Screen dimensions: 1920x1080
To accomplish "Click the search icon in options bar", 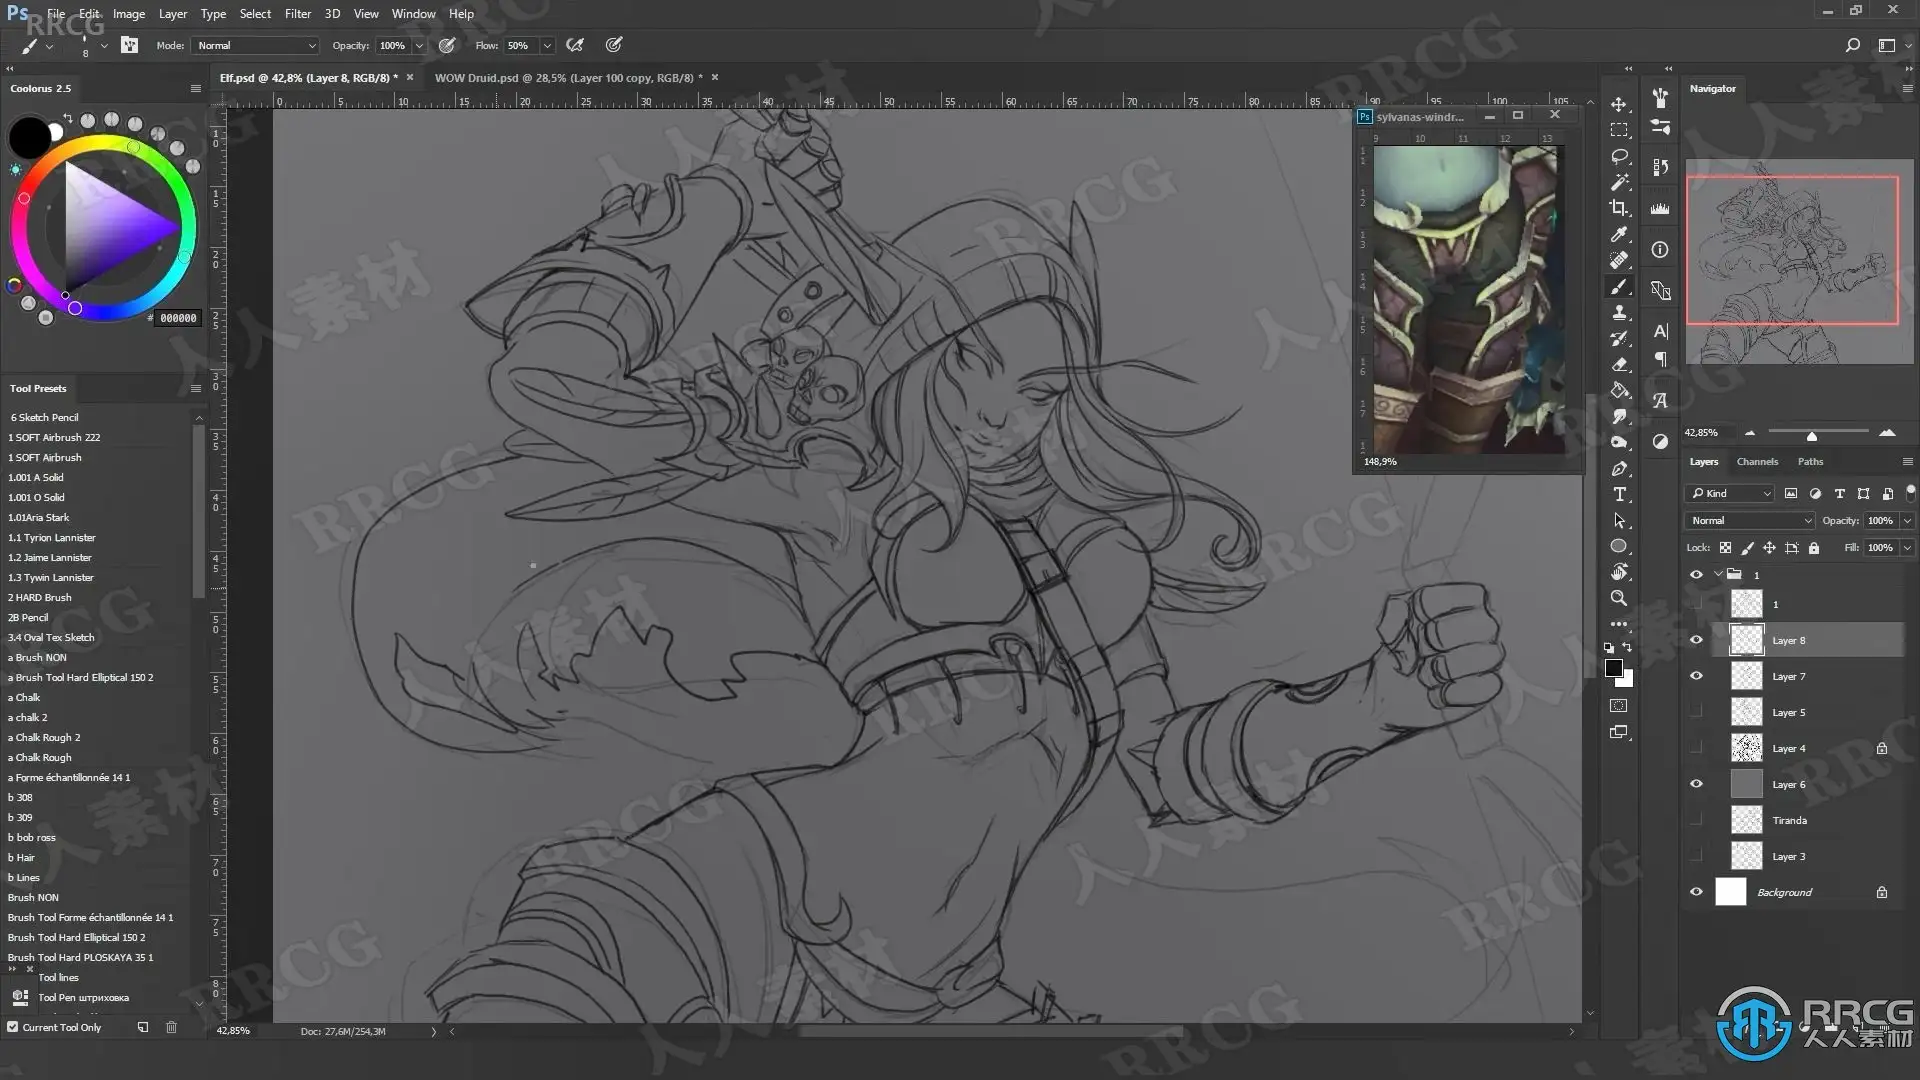I will [1852, 45].
